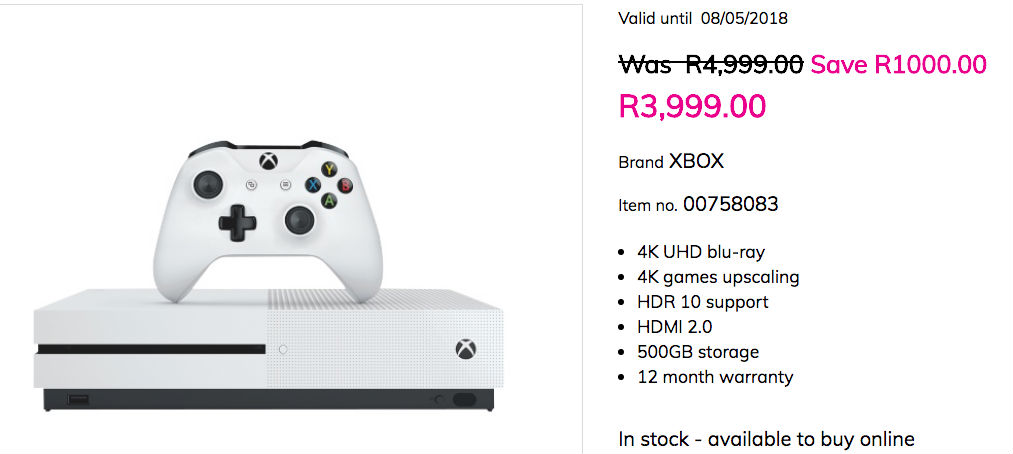Click the 4K UHD blu-ray feature

coord(700,252)
